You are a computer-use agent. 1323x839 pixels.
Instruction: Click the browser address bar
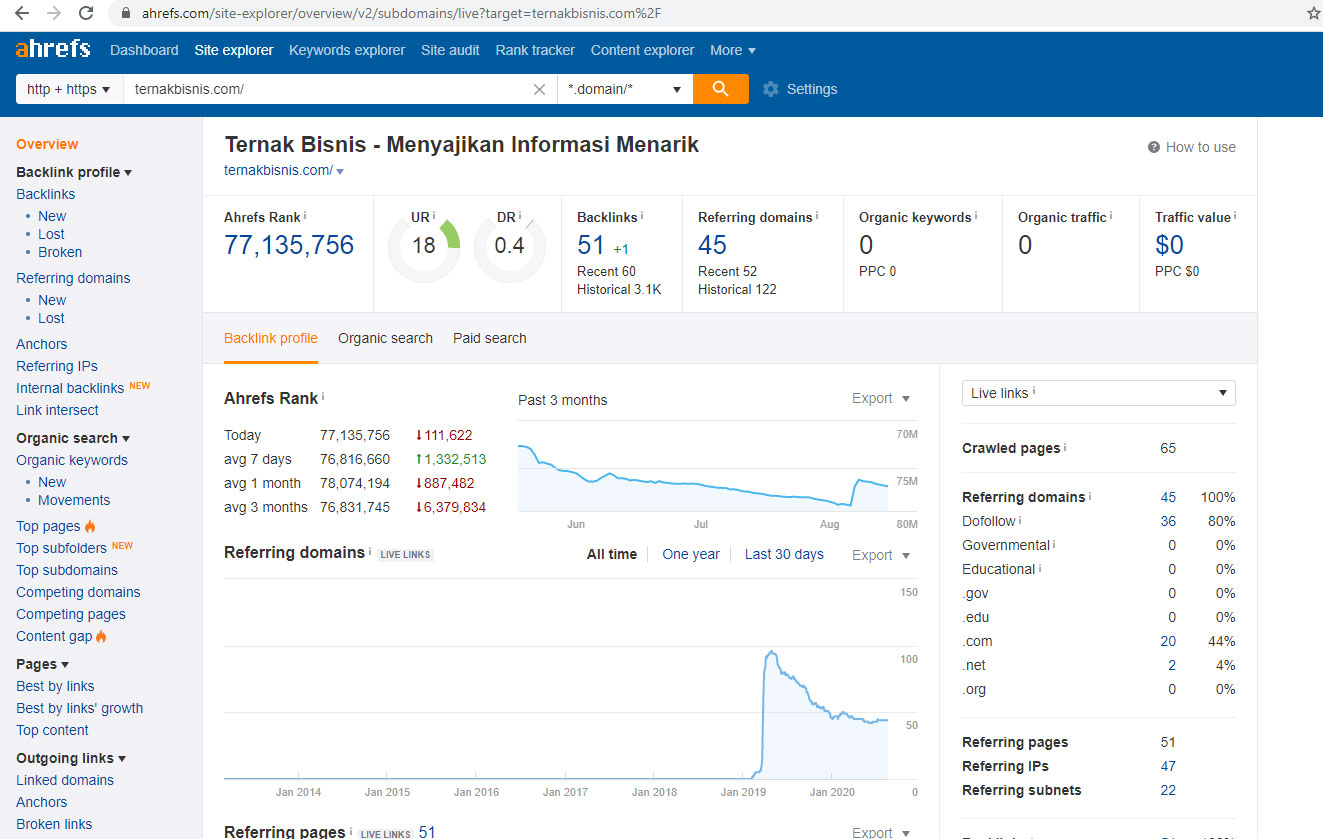pyautogui.click(x=700, y=14)
